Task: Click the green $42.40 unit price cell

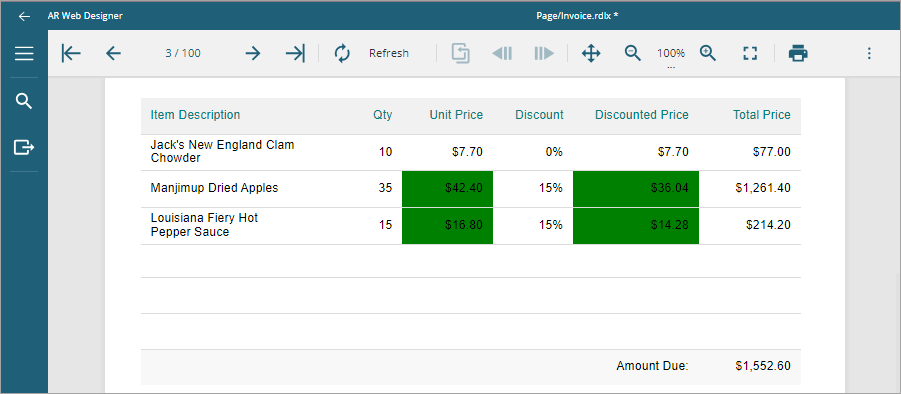Action: (448, 188)
